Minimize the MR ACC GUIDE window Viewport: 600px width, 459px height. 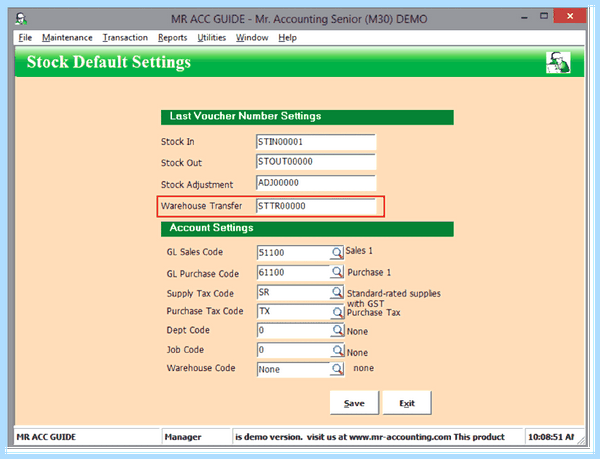click(x=524, y=17)
